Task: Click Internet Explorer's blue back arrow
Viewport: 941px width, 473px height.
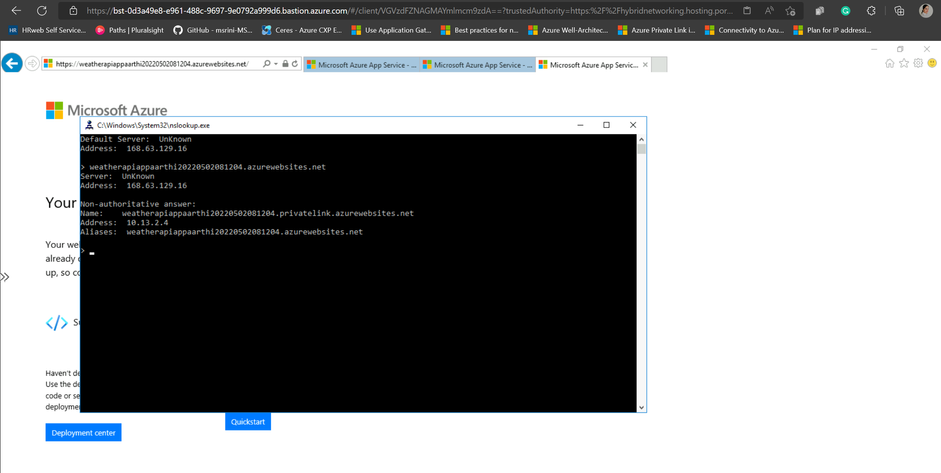Action: [x=12, y=63]
